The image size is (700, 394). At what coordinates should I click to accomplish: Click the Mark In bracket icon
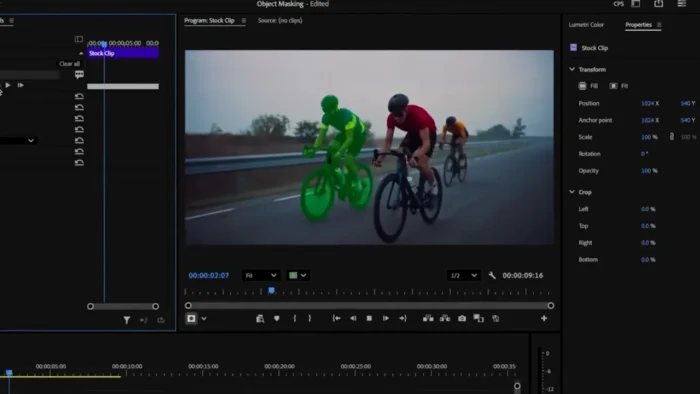295,319
